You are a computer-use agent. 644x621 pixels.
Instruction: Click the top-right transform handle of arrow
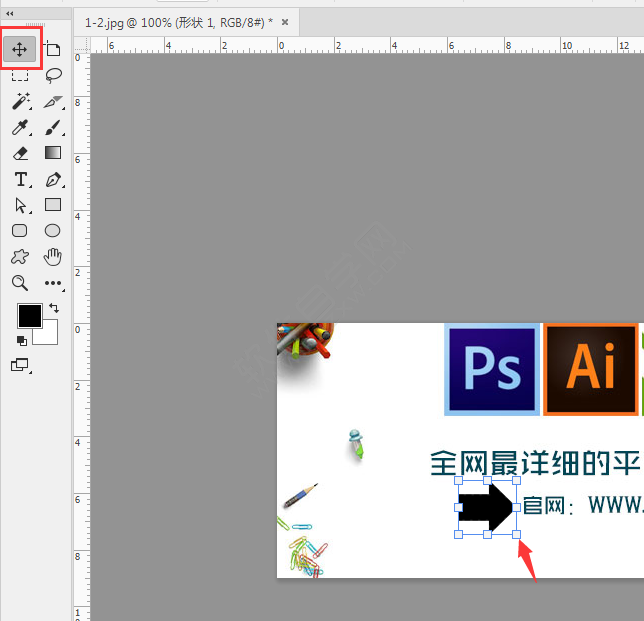pyautogui.click(x=516, y=481)
